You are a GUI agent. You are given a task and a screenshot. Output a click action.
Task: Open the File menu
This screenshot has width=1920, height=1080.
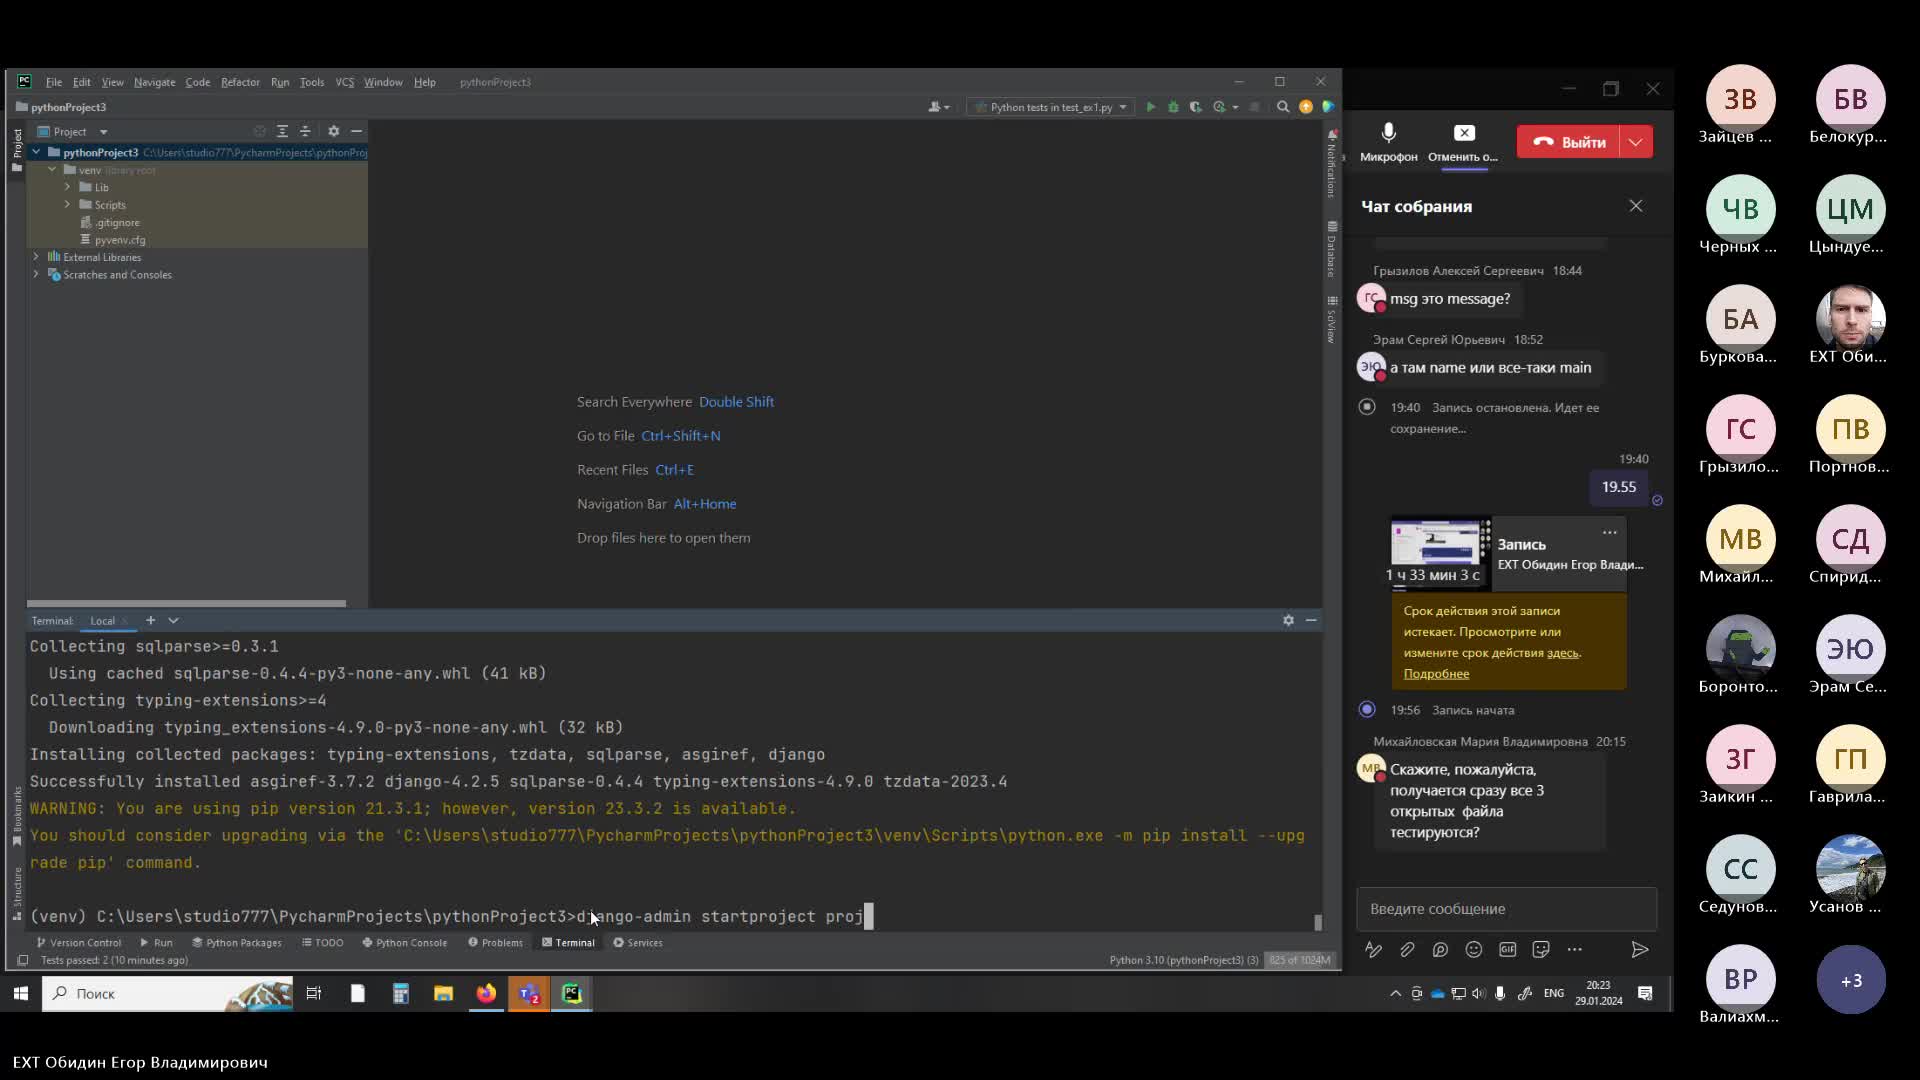point(54,82)
